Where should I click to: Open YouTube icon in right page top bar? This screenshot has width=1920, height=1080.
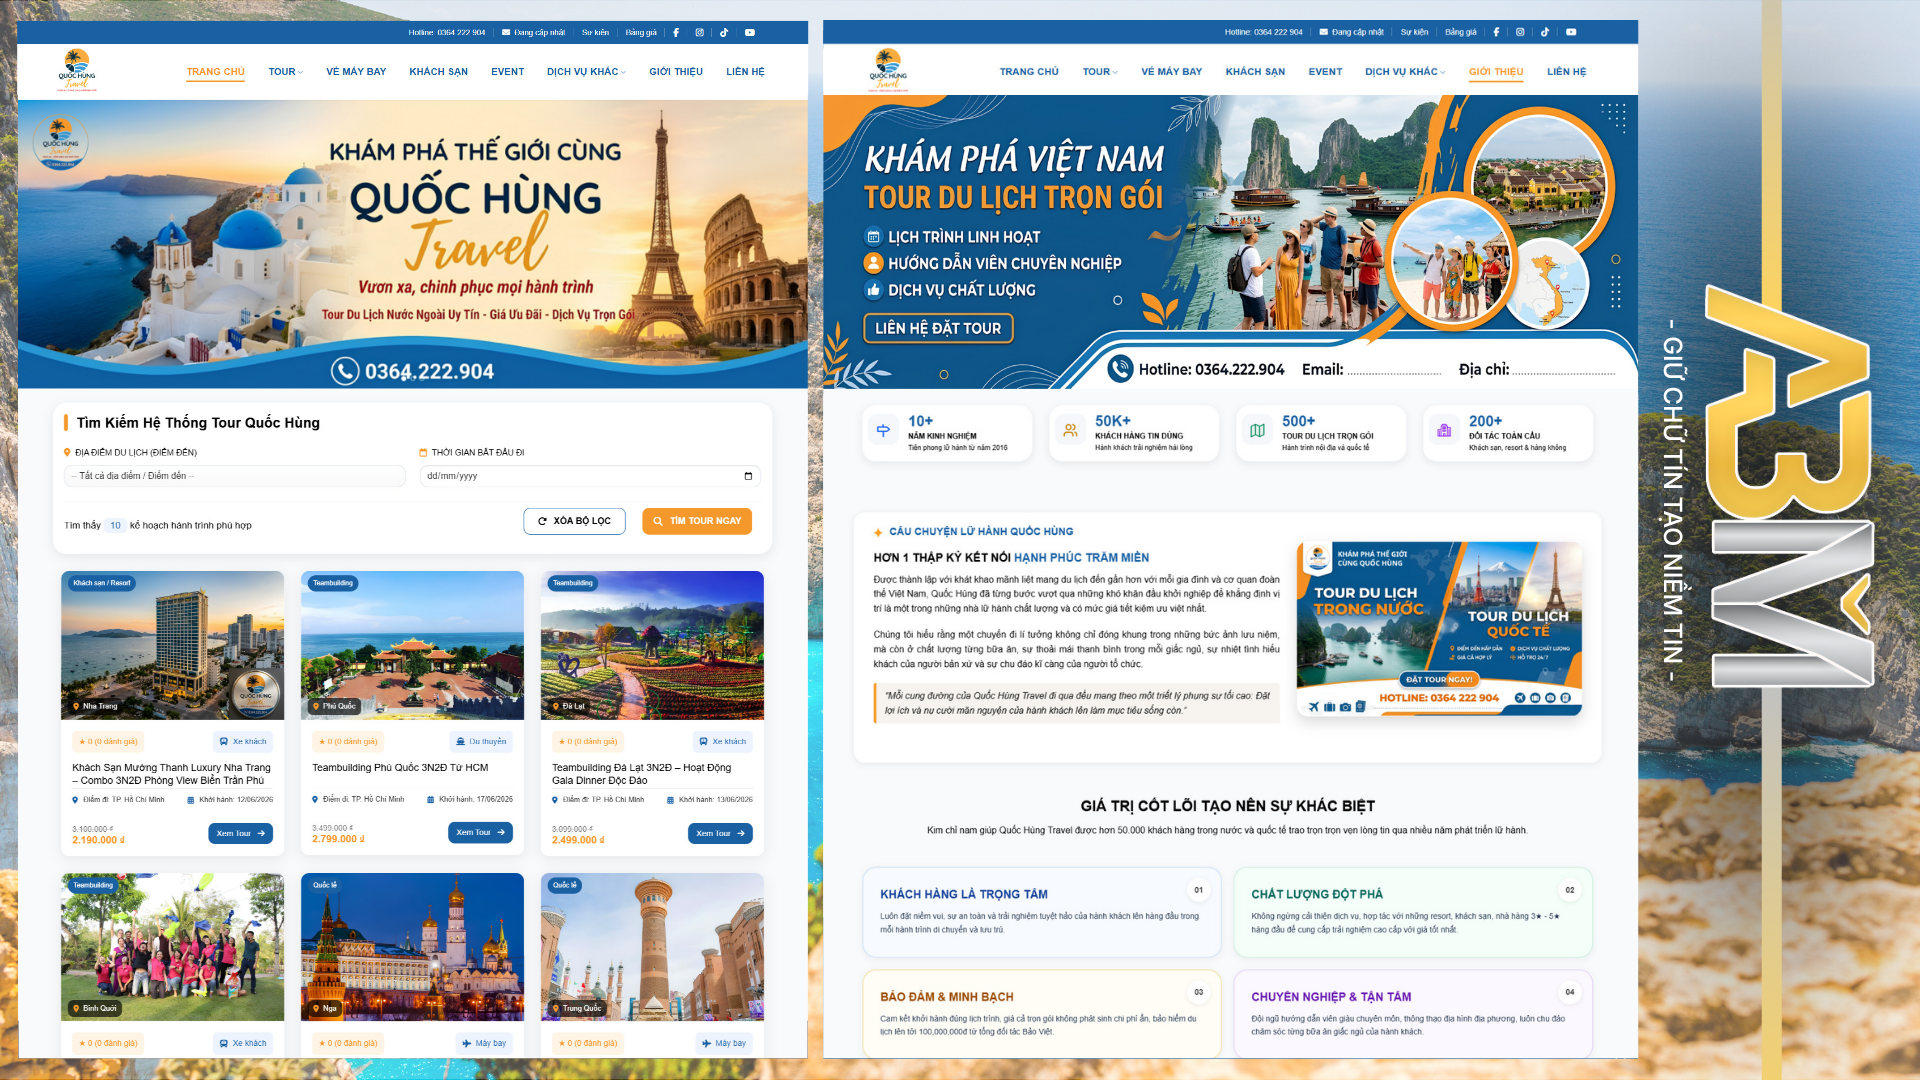[1571, 32]
